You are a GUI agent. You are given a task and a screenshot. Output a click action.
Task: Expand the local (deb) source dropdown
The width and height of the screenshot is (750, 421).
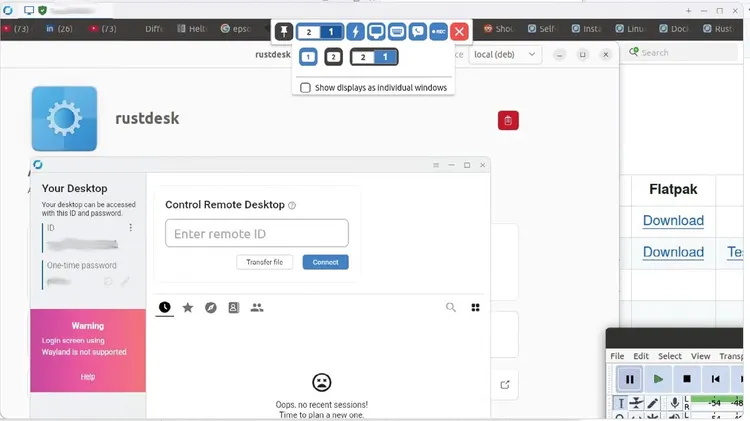click(x=505, y=55)
